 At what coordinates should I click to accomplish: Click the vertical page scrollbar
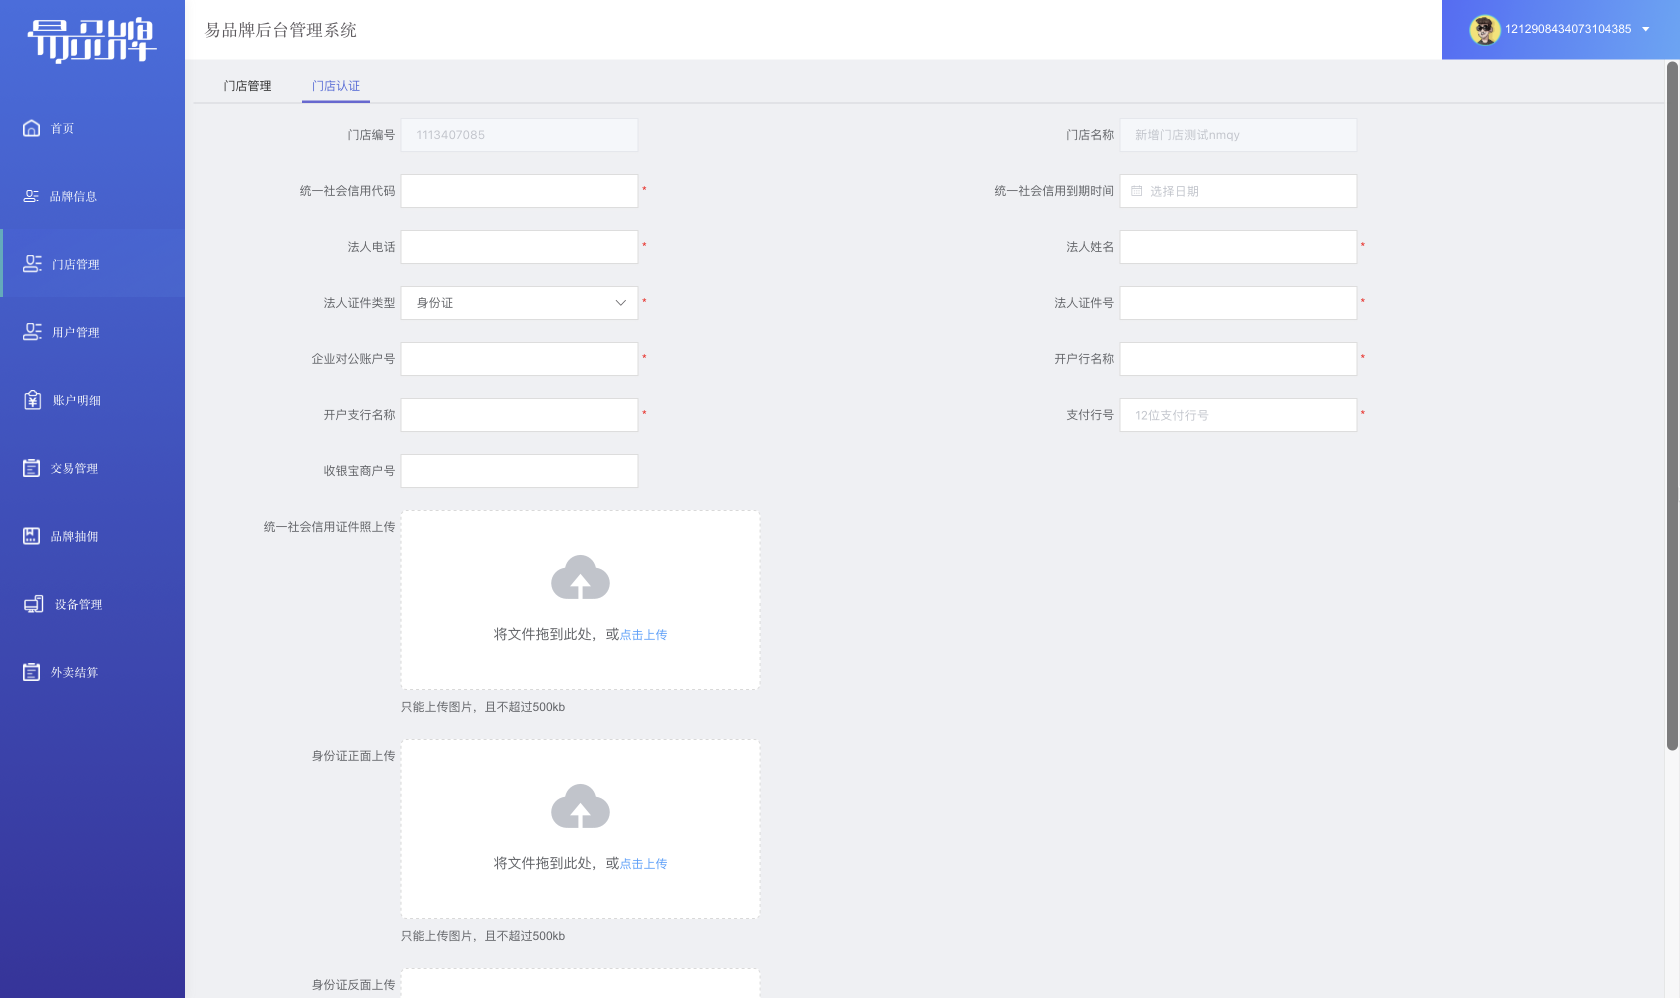tap(1672, 405)
